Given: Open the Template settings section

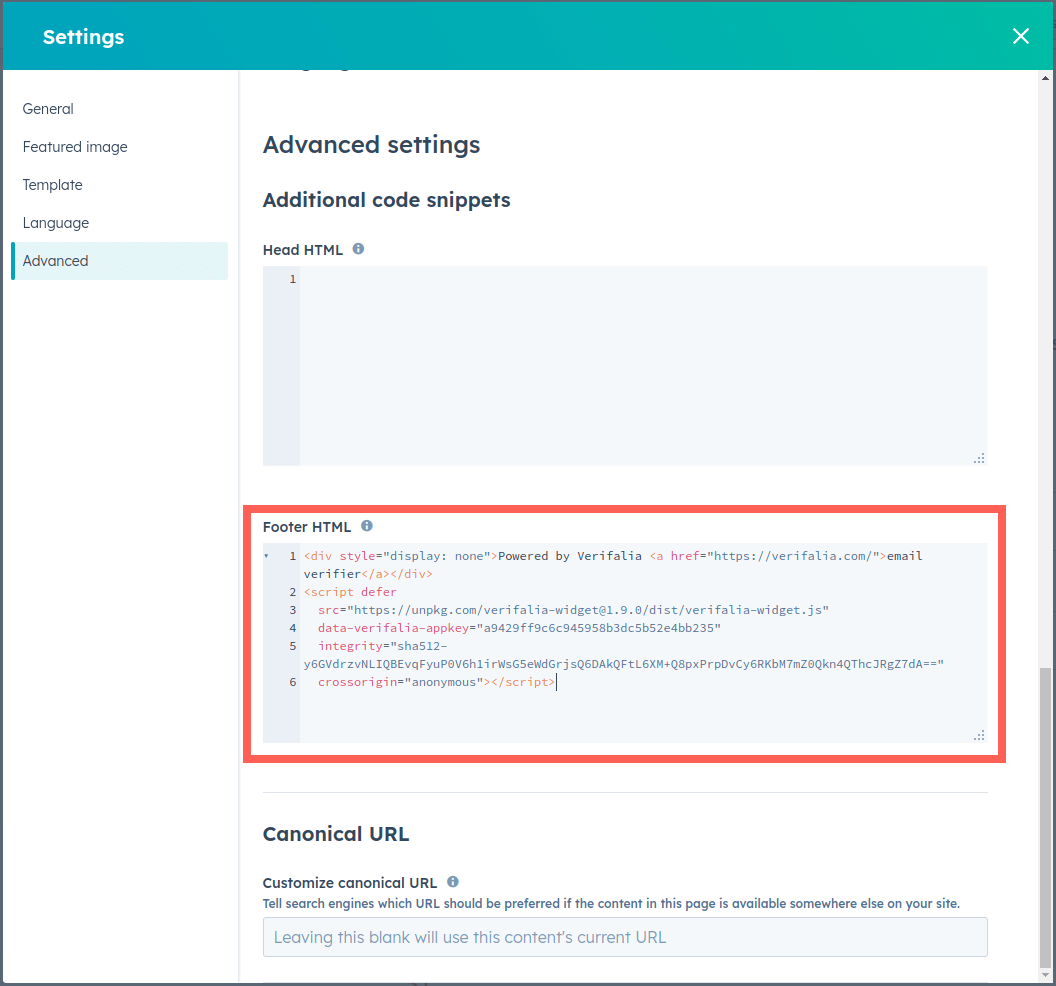Looking at the screenshot, I should point(52,185).
